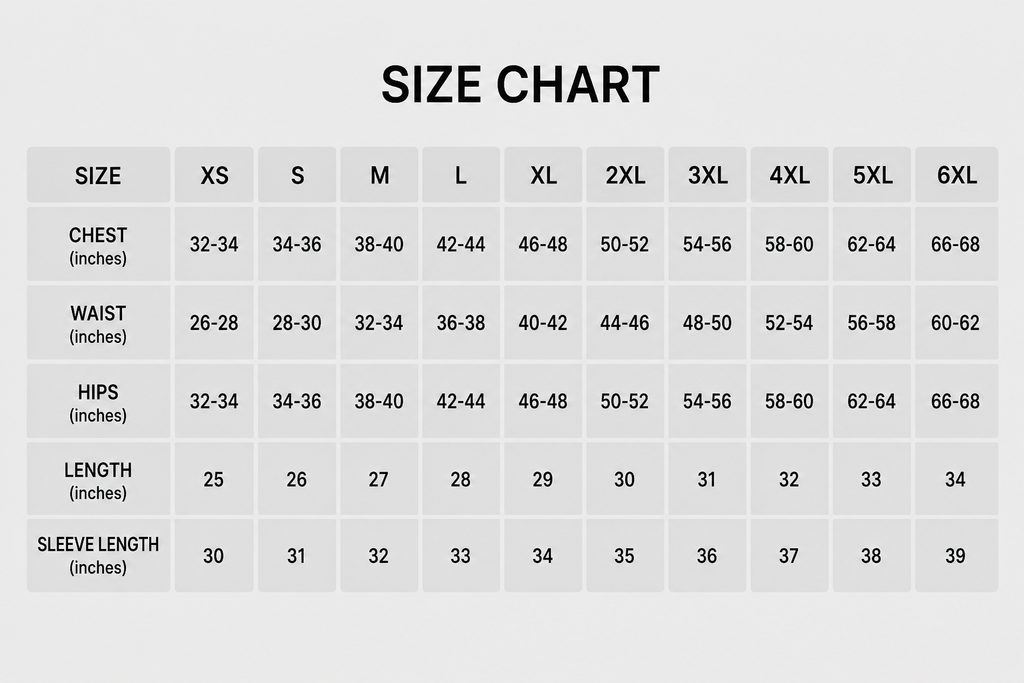This screenshot has height=683, width=1024.
Task: Select the hips 62-64 cell for 5XL
Action: click(x=871, y=401)
